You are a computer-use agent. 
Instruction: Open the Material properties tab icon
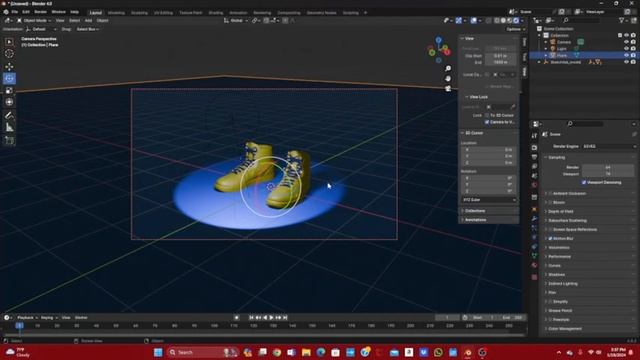(535, 265)
